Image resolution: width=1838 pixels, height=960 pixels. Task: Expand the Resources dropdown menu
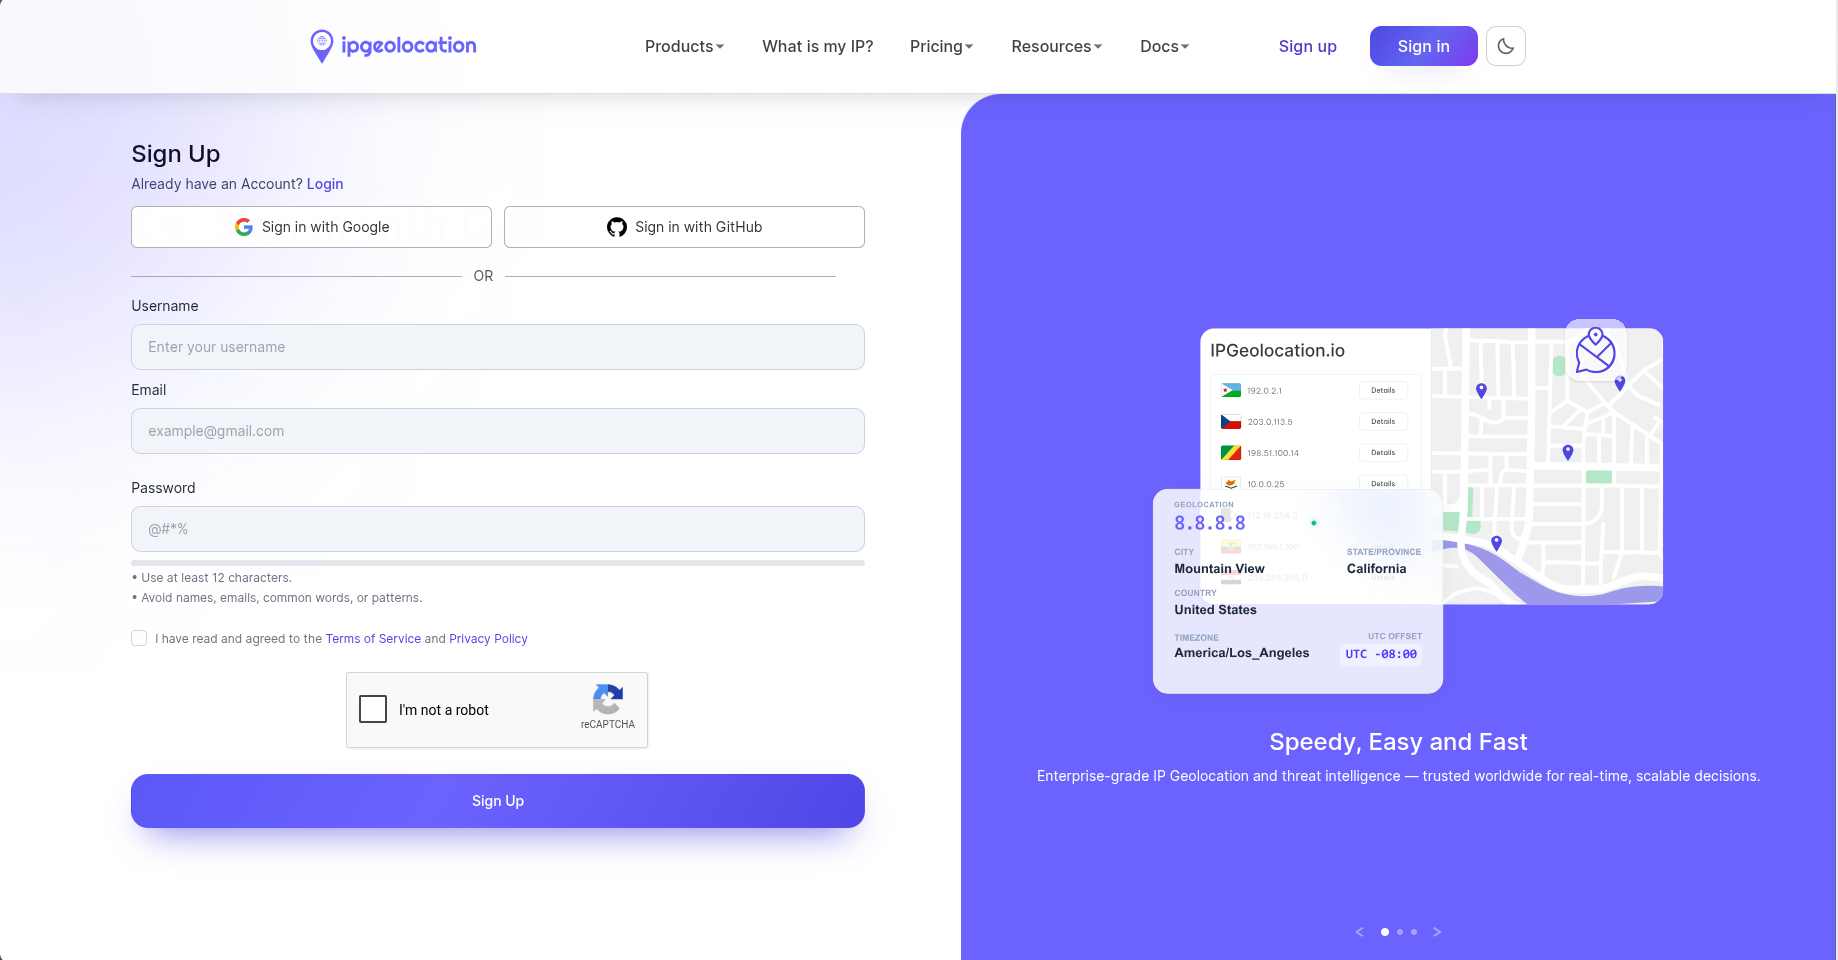click(1056, 46)
